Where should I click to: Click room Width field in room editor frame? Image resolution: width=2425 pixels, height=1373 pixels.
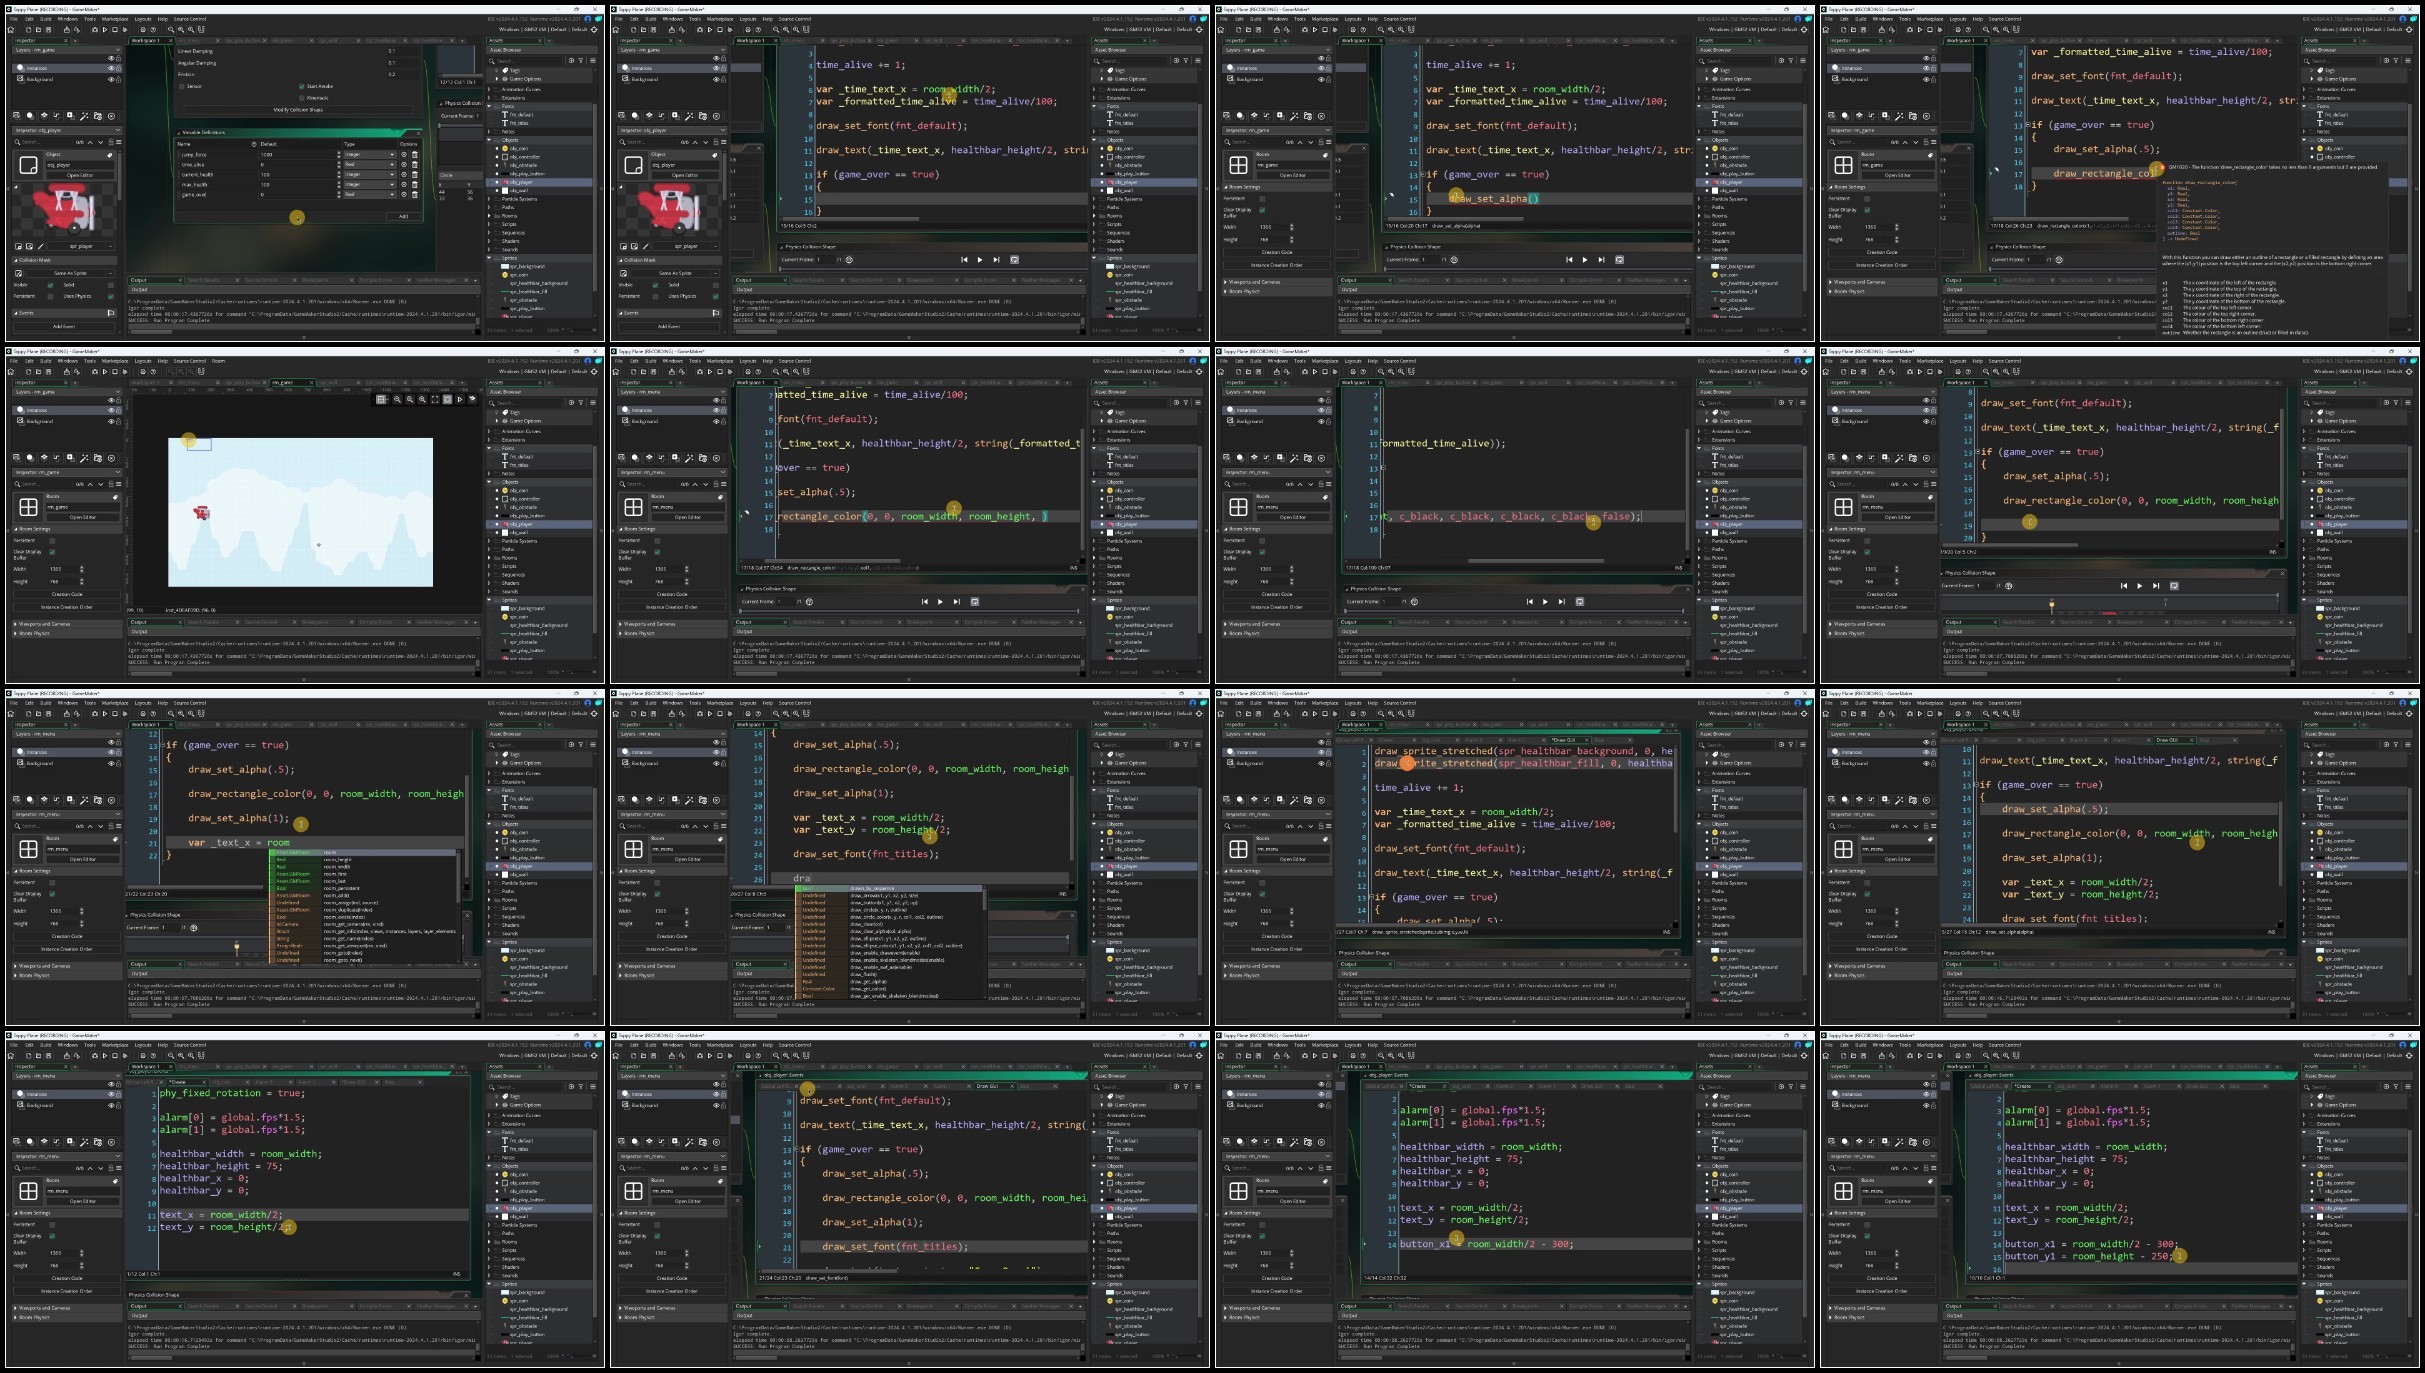(64, 569)
